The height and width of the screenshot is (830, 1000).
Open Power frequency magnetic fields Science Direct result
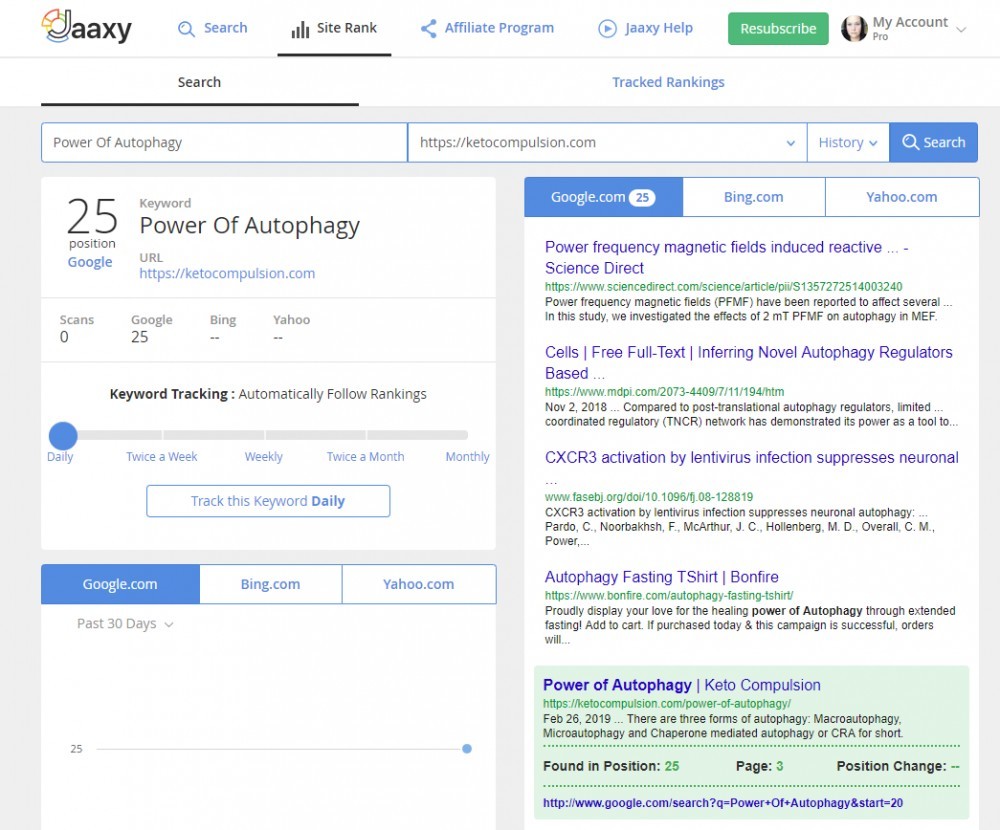click(x=726, y=257)
